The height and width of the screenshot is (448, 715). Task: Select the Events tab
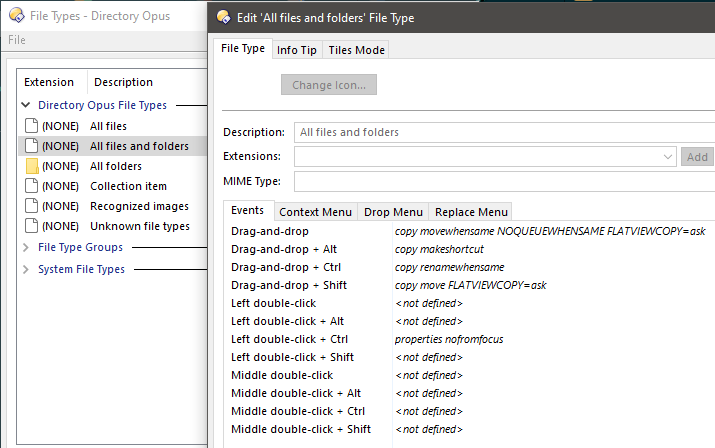pyautogui.click(x=248, y=210)
